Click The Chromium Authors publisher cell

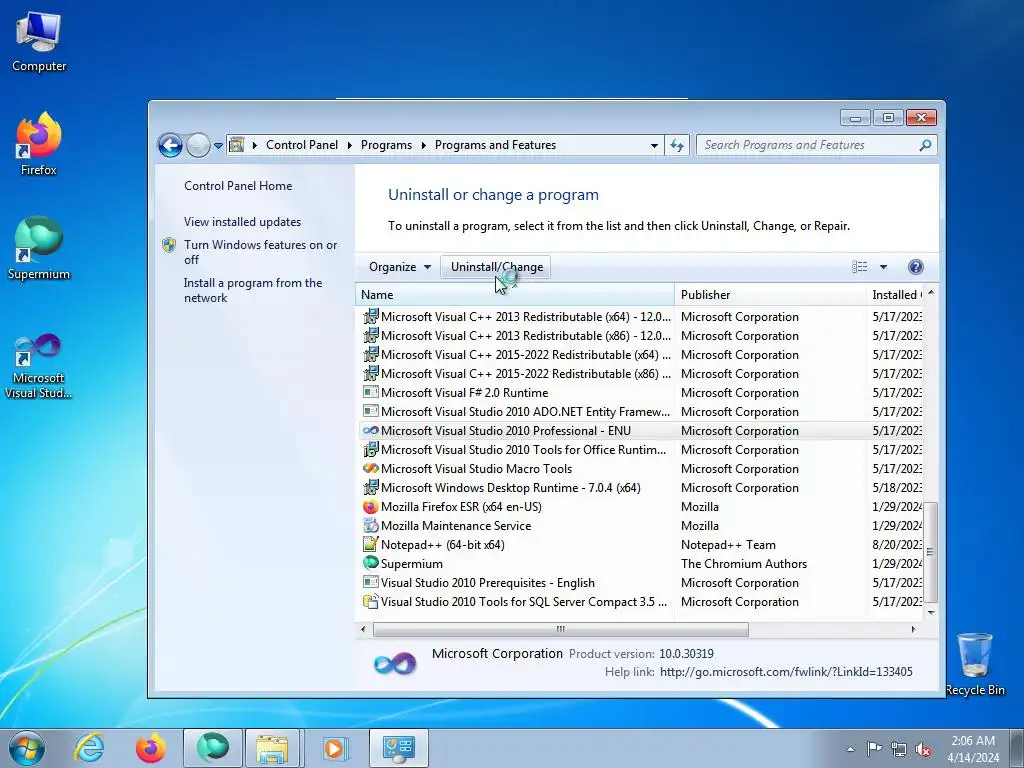(744, 564)
